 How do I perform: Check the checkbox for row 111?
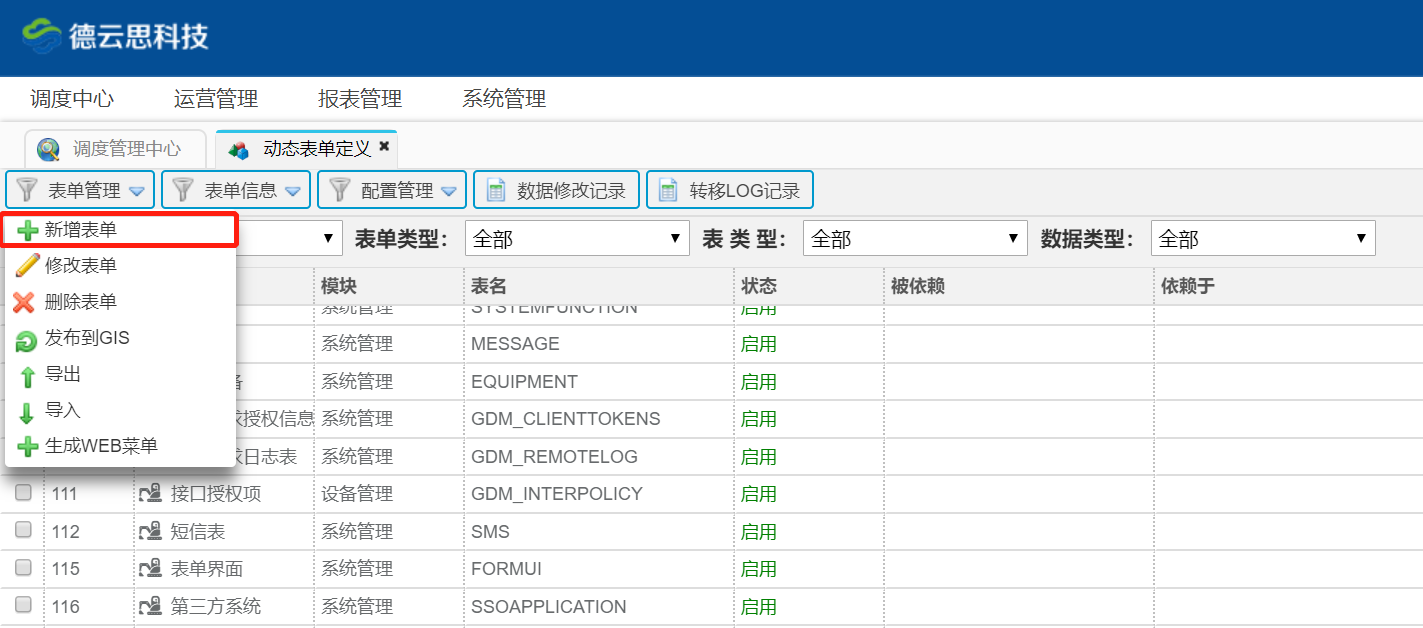[23, 493]
